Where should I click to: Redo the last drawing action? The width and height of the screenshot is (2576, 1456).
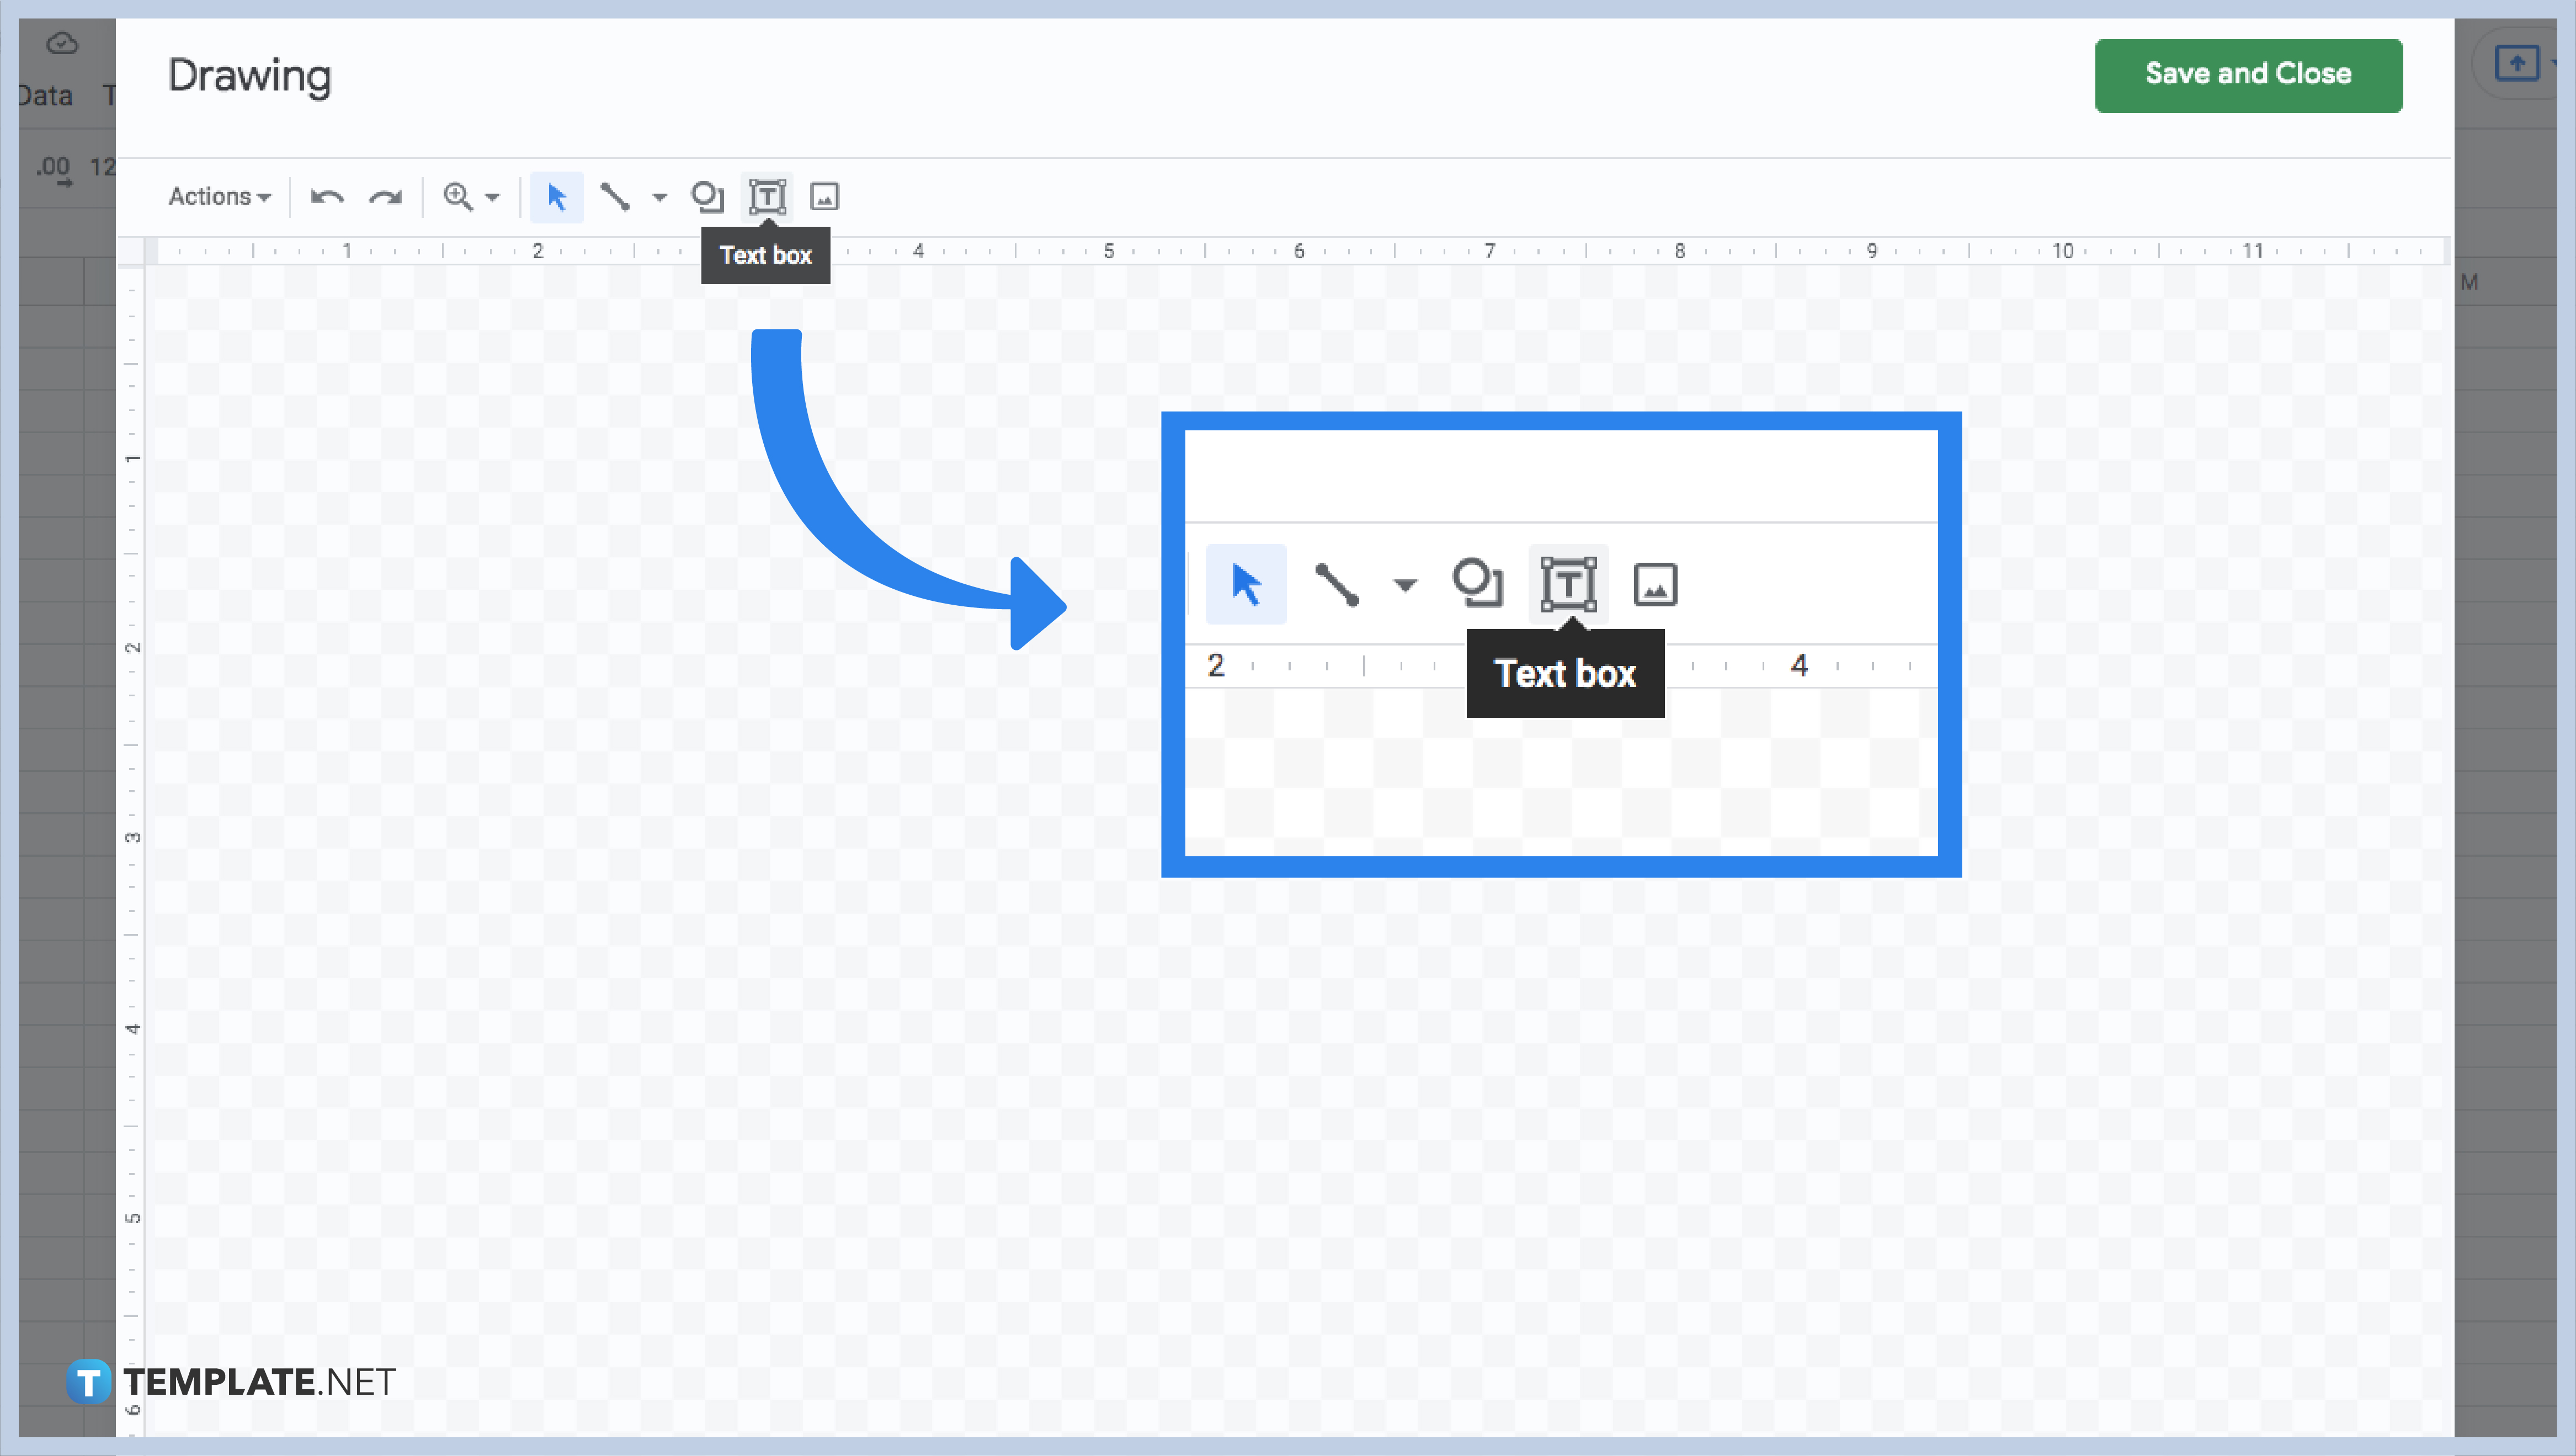385,197
